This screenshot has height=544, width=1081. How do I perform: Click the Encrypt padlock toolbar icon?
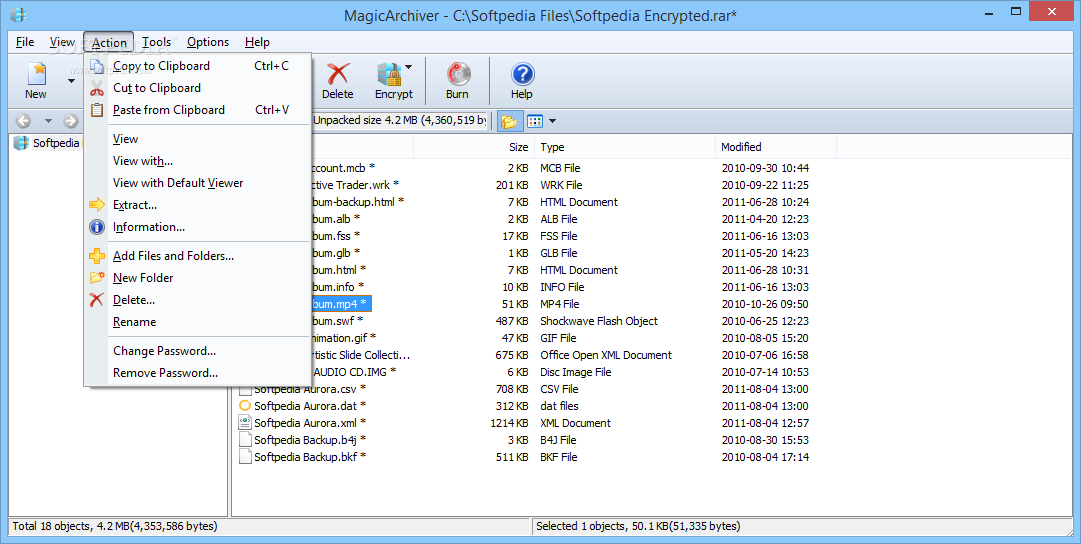pos(390,73)
